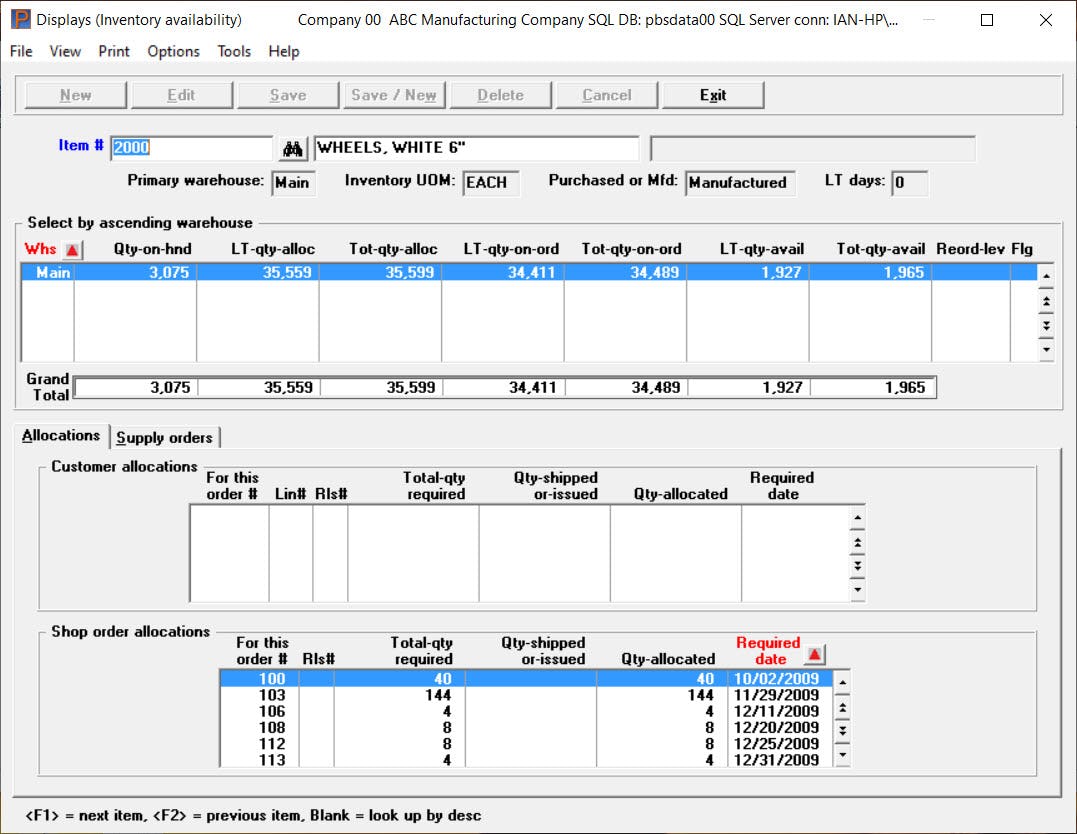This screenshot has width=1077, height=834.
Task: Click the New button
Action: click(74, 94)
